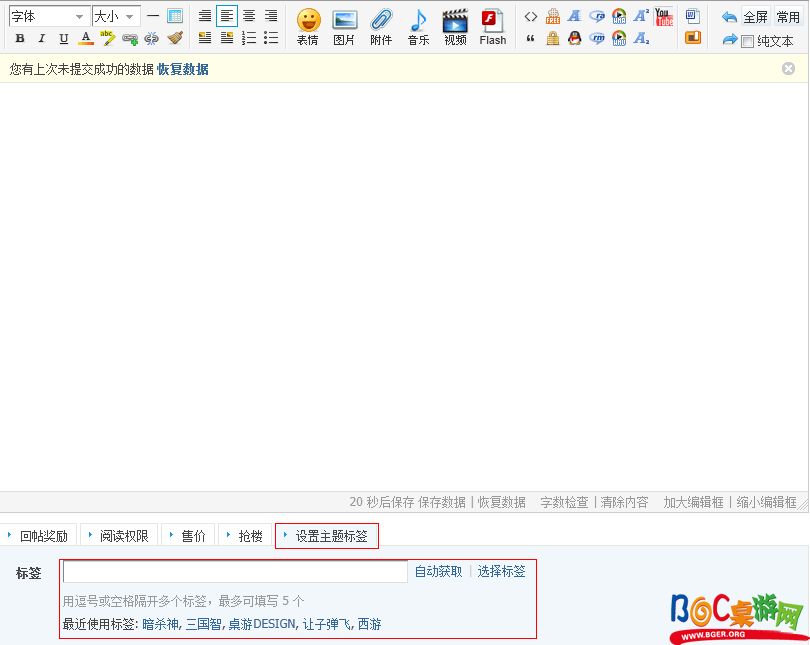Redo with blue forward arrow
Screen dimensions: 810x645
pyautogui.click(x=729, y=39)
